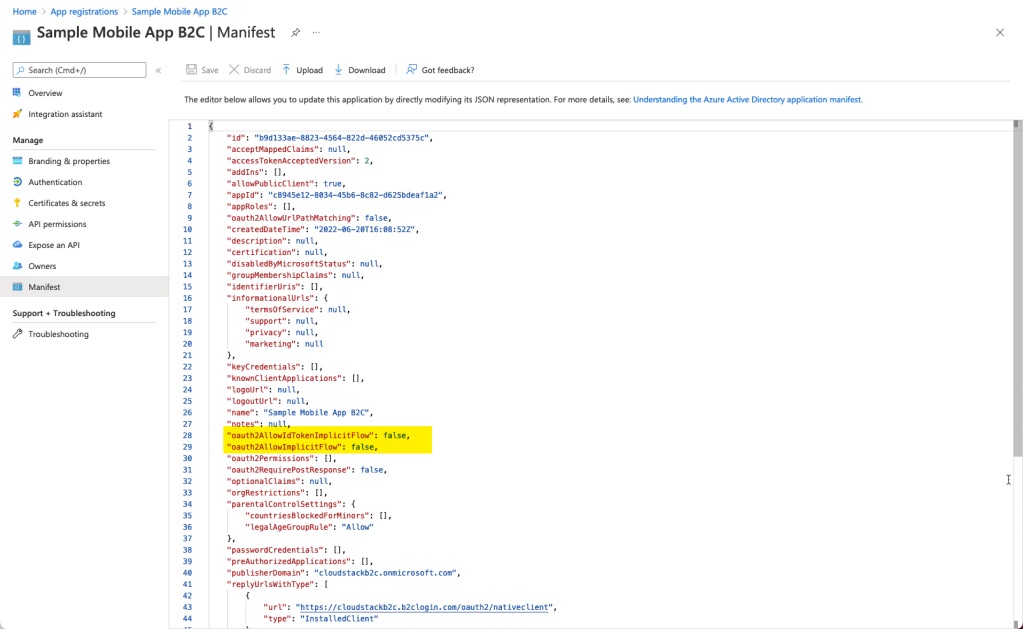Click the "InstalledClient" type value
This screenshot has height=629, width=1023.
tap(339, 619)
